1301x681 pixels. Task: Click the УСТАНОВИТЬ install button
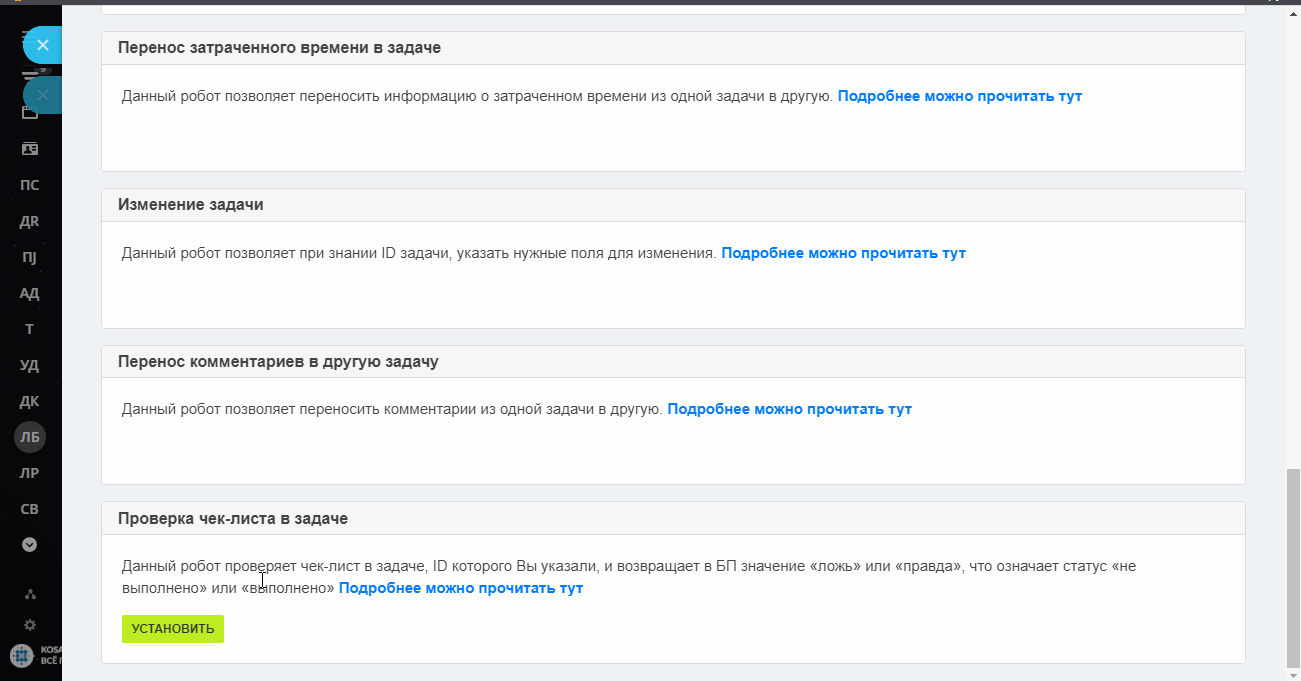coord(173,629)
